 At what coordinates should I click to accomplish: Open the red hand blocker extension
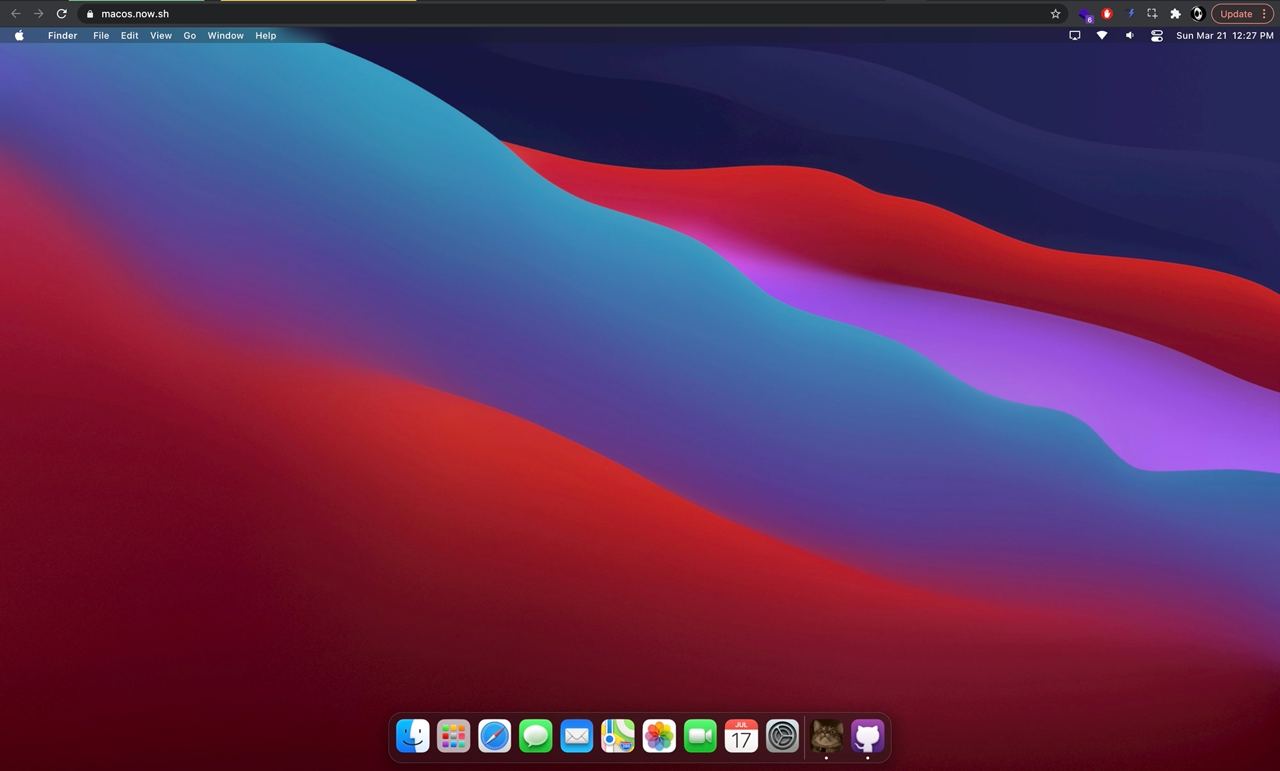click(x=1107, y=14)
